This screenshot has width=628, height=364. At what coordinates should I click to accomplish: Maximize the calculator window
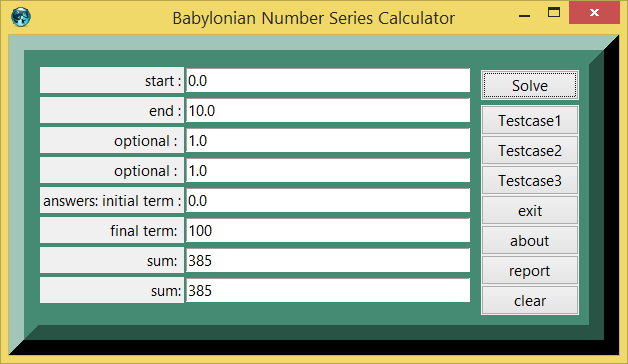[x=554, y=13]
